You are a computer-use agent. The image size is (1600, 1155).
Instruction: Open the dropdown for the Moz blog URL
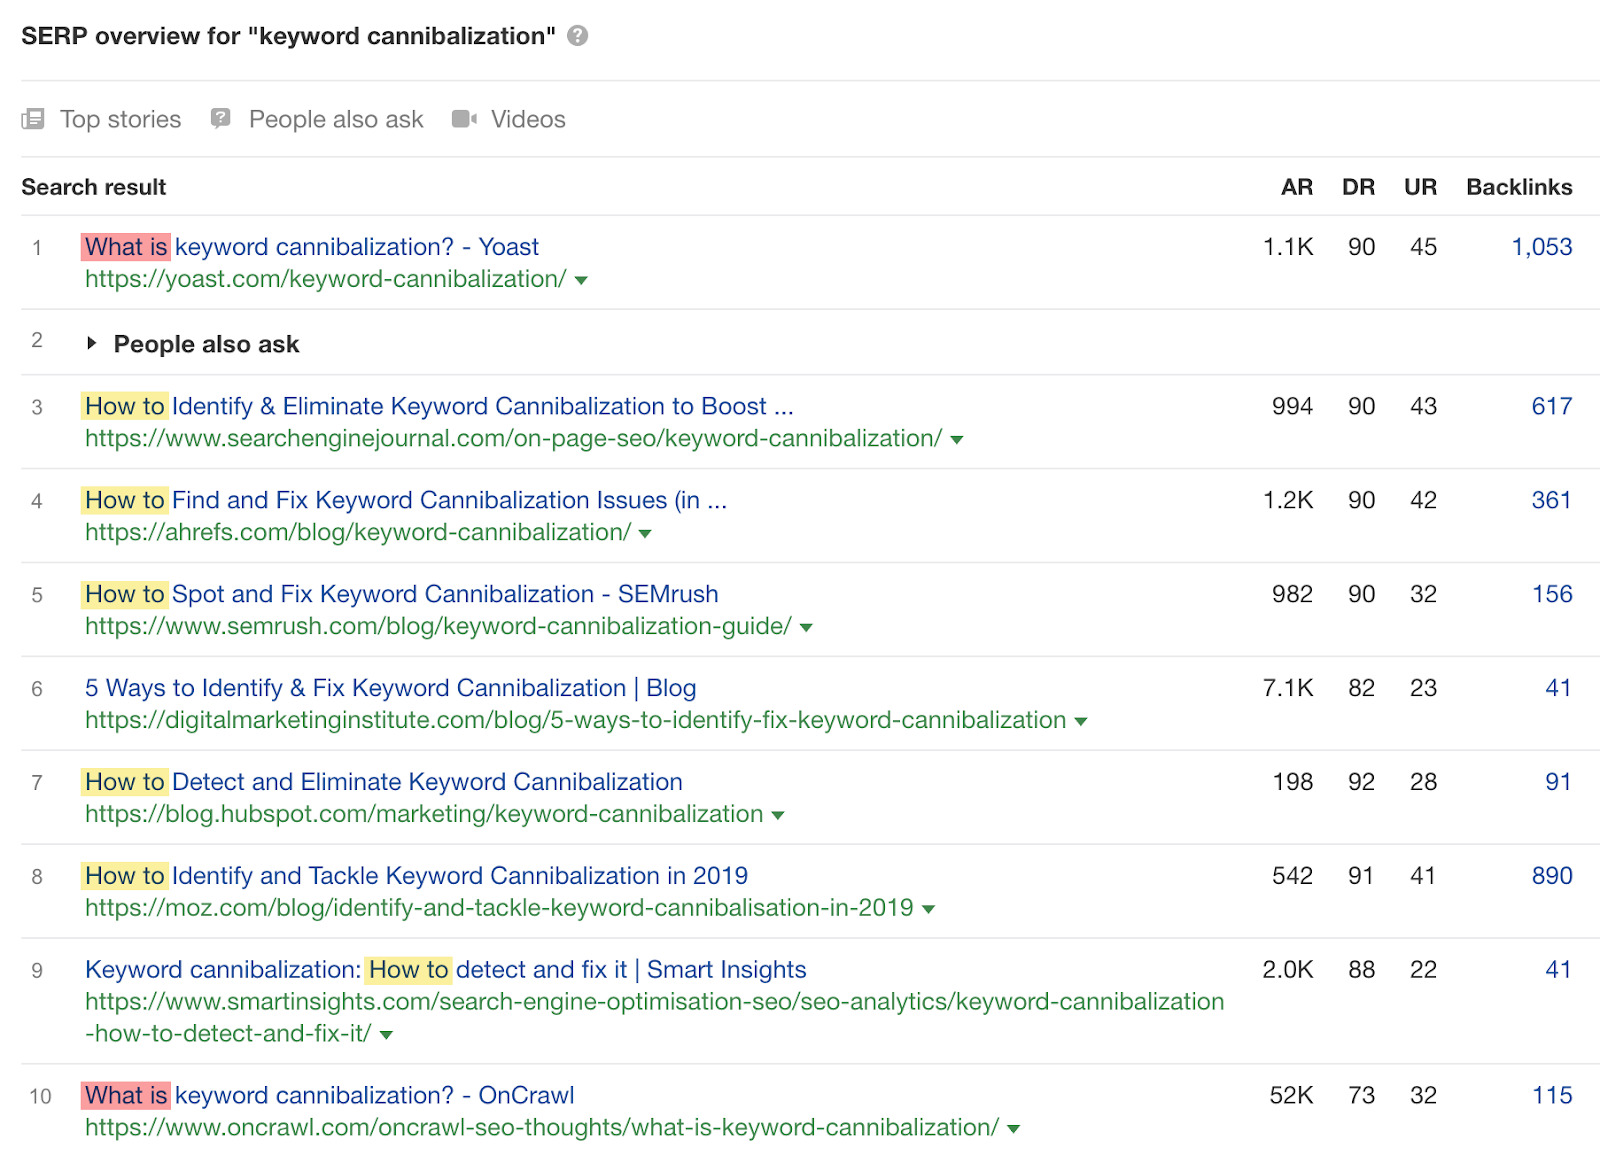929,908
